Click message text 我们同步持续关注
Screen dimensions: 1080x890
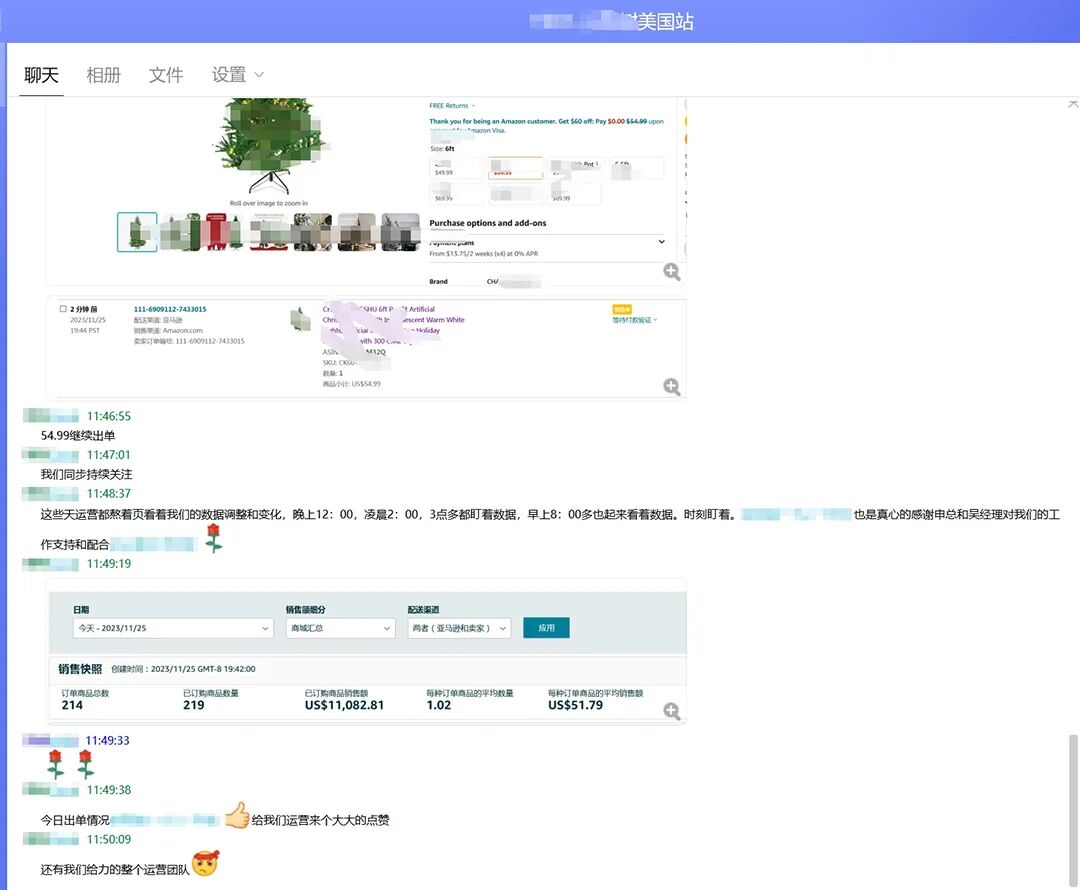(x=86, y=474)
